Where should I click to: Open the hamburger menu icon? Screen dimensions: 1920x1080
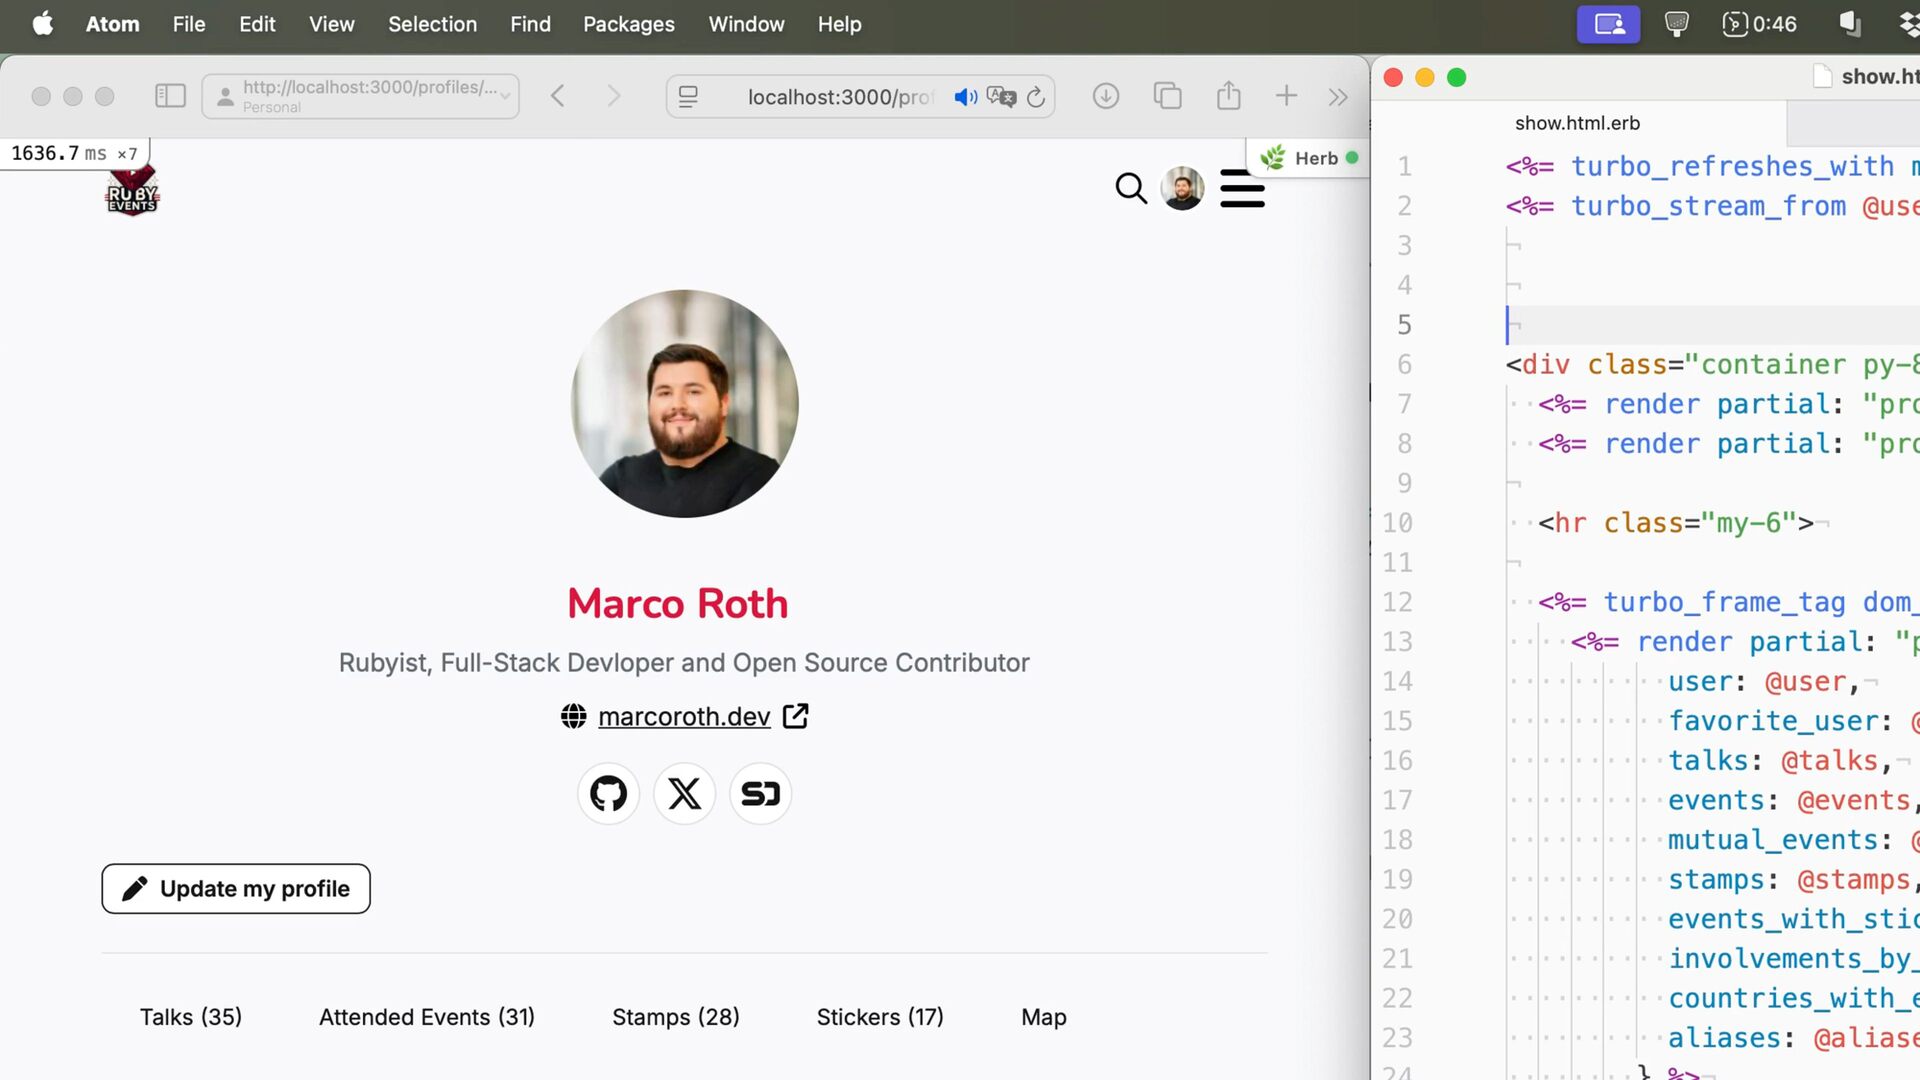pos(1242,188)
